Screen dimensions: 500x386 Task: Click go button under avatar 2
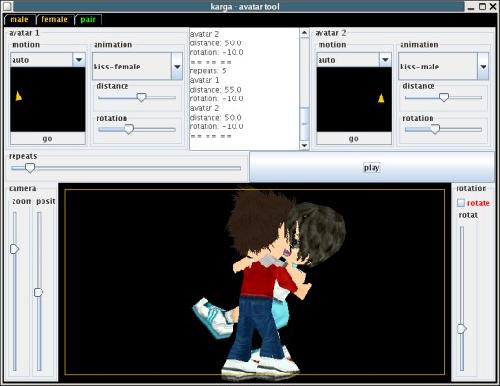pyautogui.click(x=354, y=138)
